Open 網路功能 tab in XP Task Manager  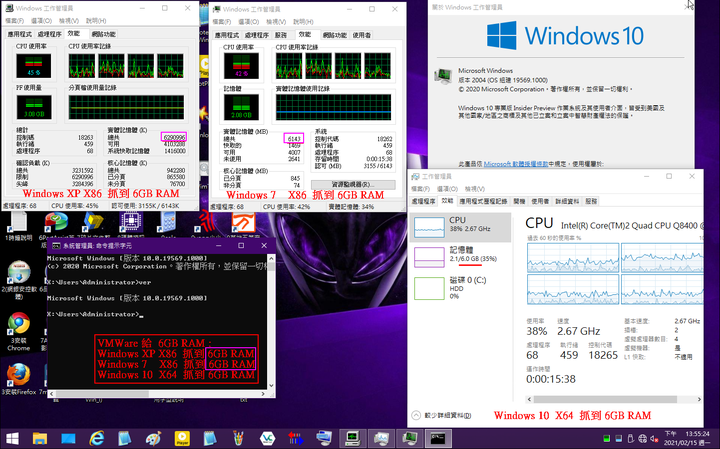click(x=103, y=34)
